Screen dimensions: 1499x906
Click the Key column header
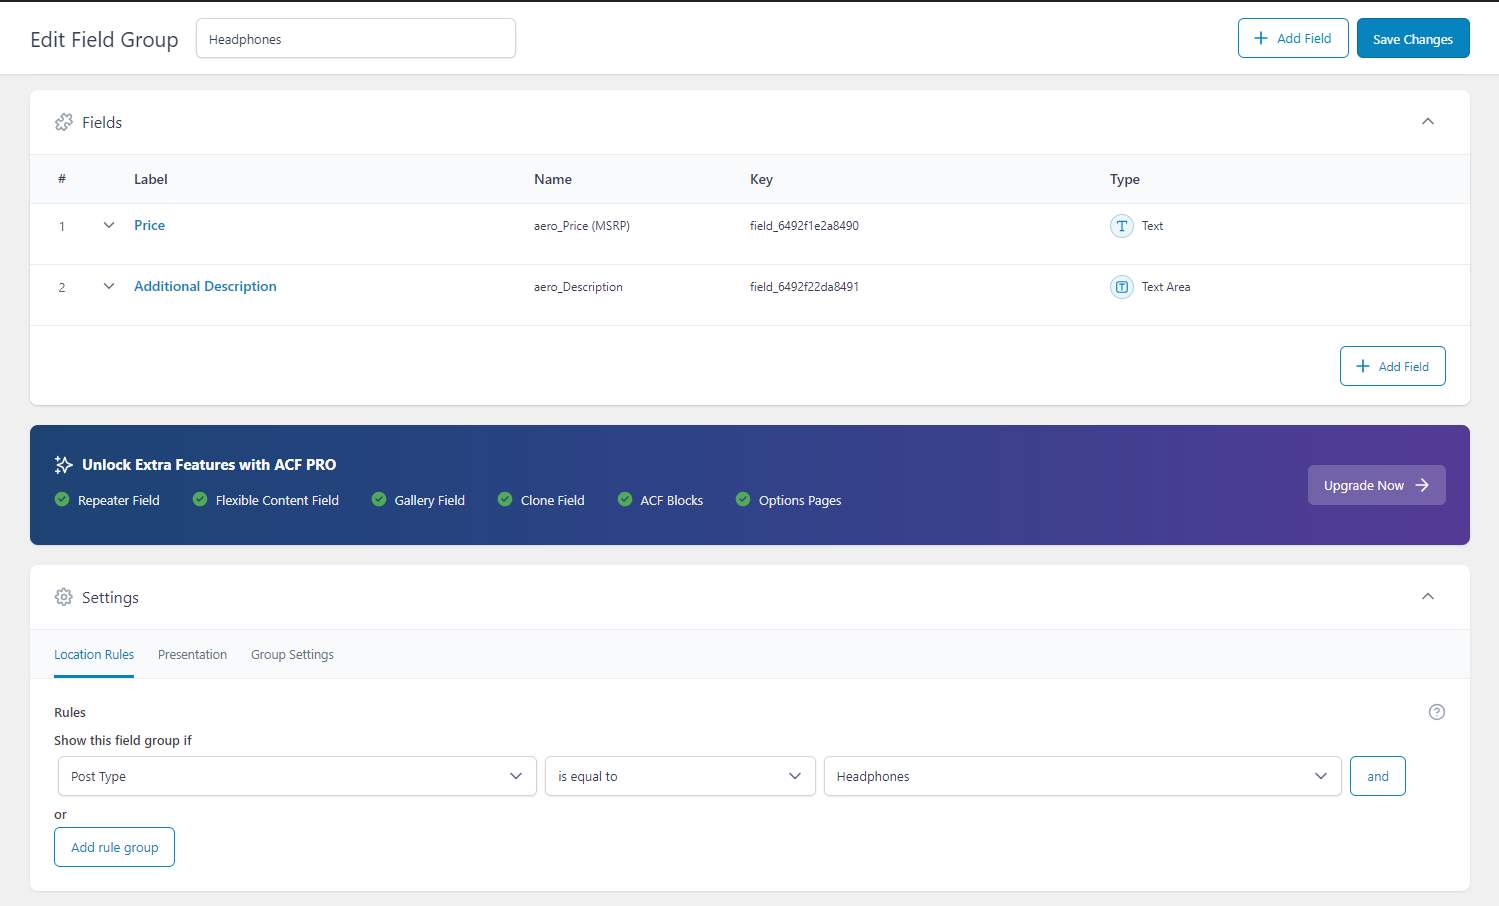coord(761,179)
